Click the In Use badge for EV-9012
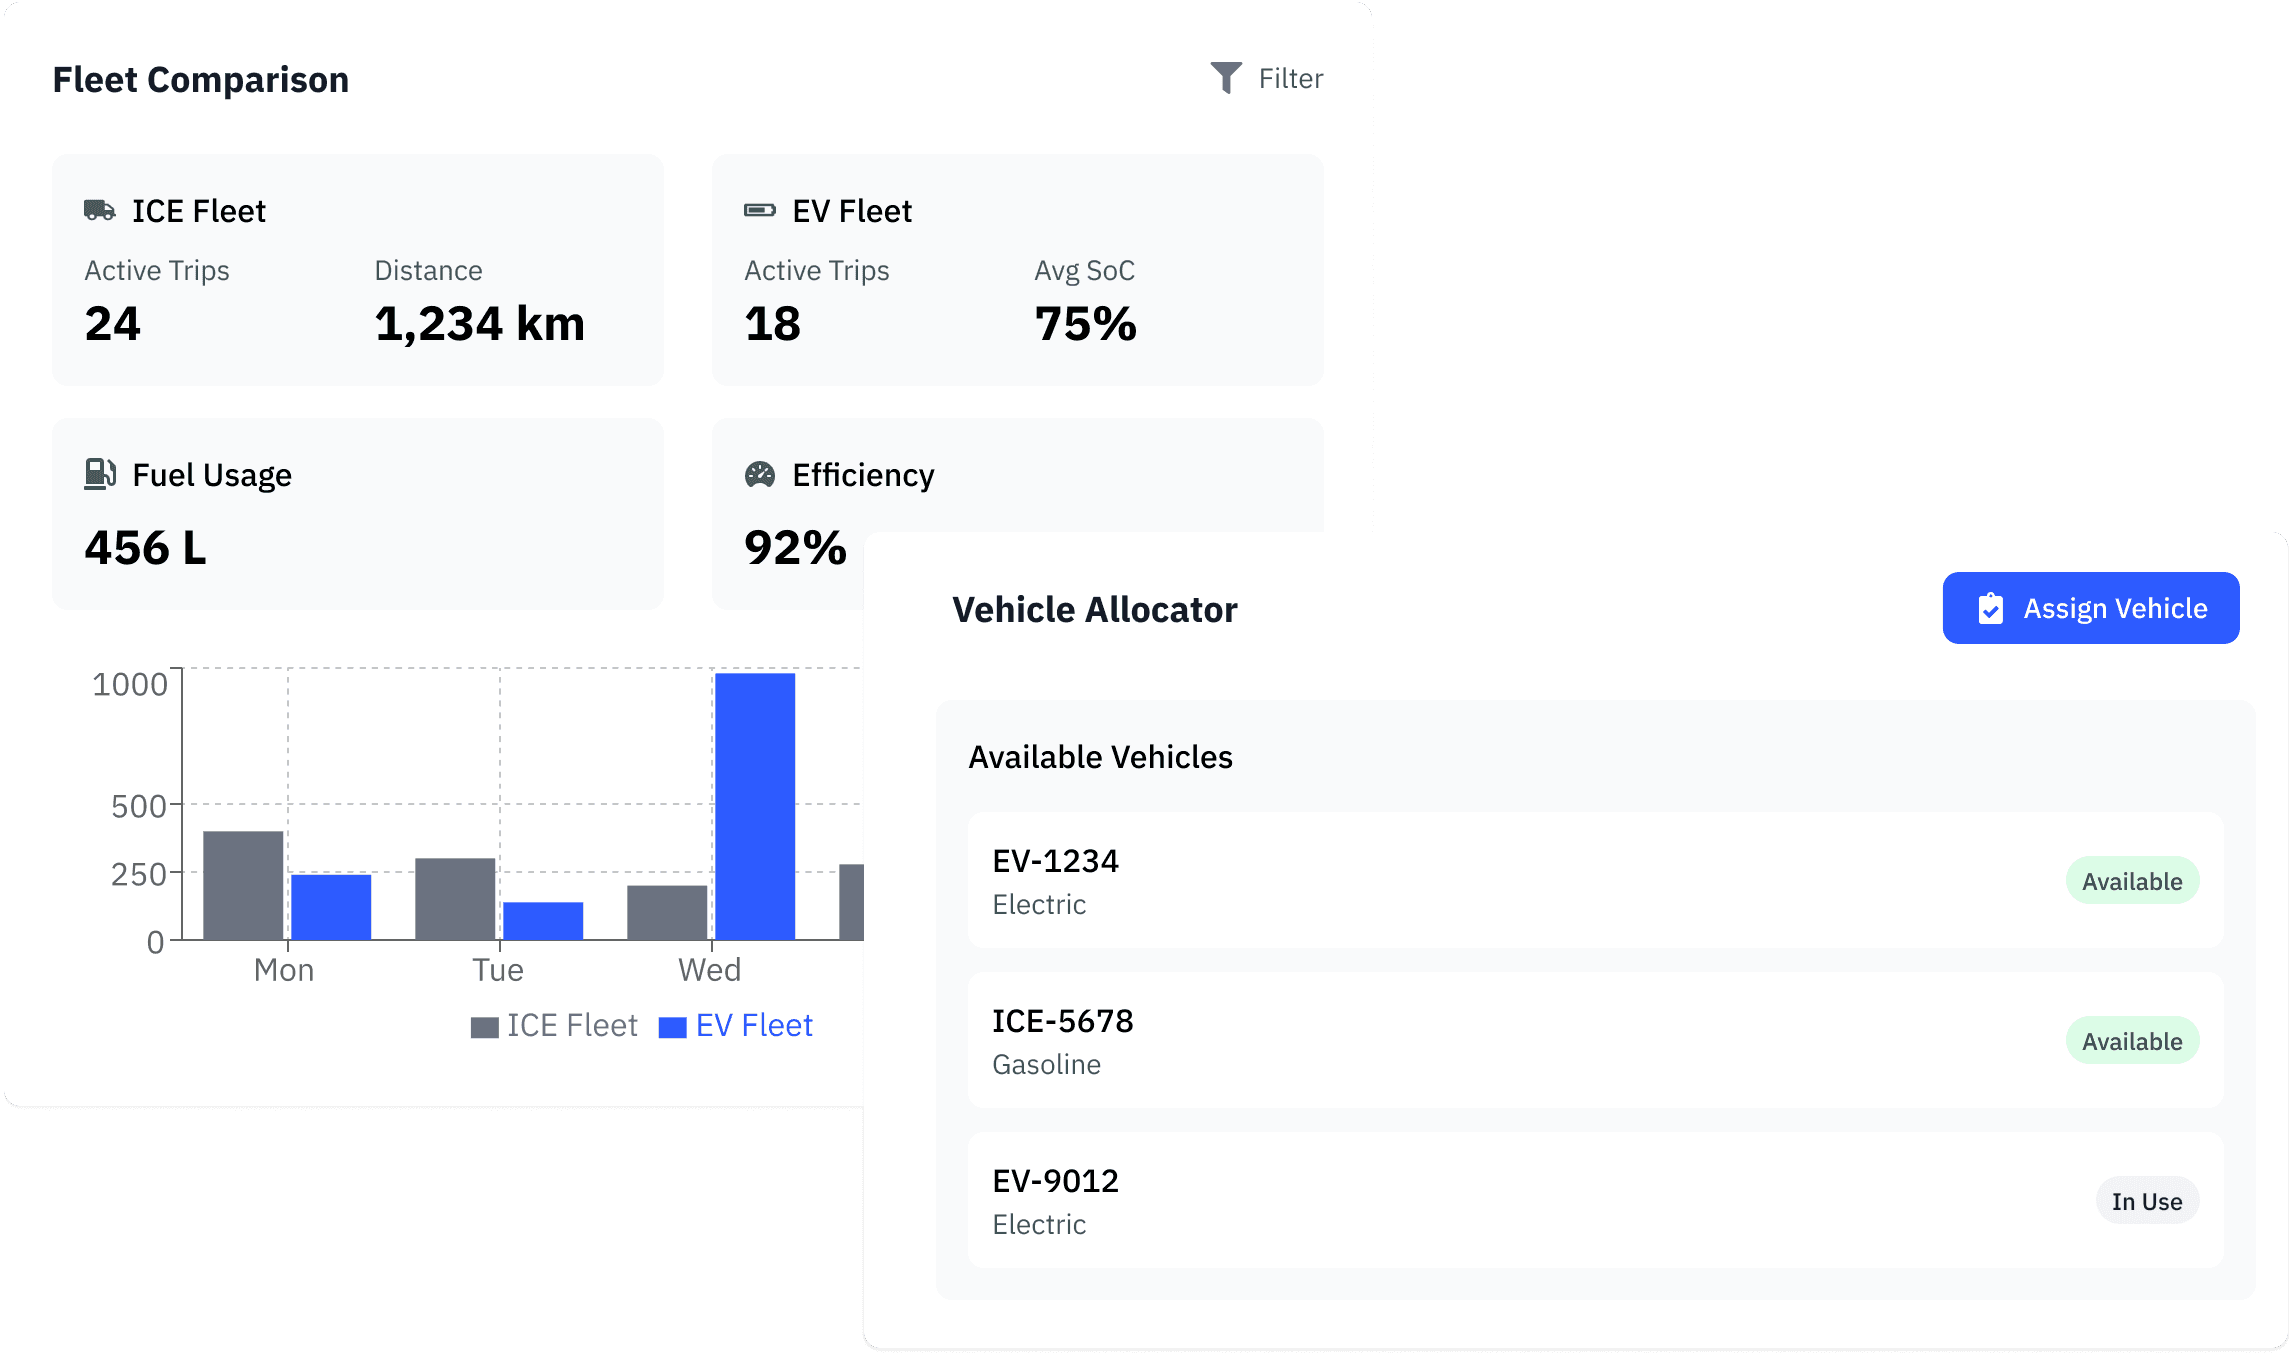 [2147, 1201]
